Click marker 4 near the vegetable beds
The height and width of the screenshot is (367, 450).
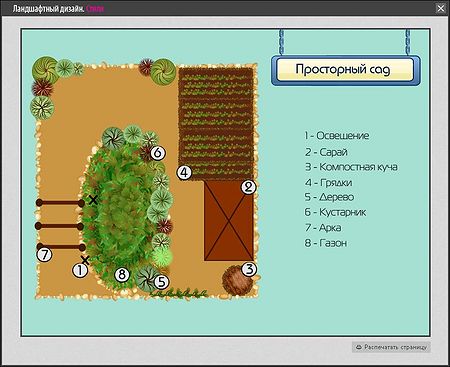tap(184, 173)
